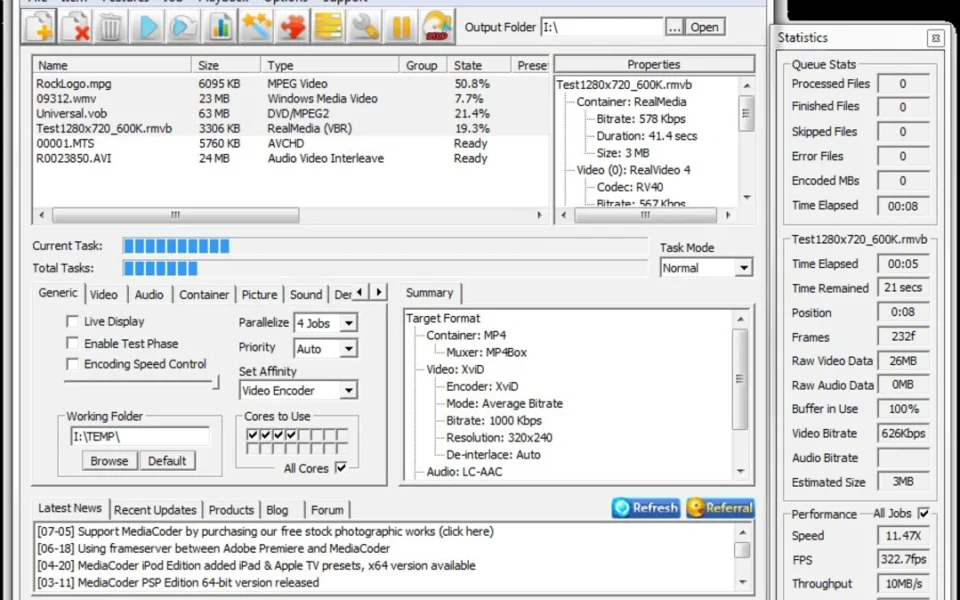Click the file list horizontal scrollbar thumb

(x=176, y=215)
